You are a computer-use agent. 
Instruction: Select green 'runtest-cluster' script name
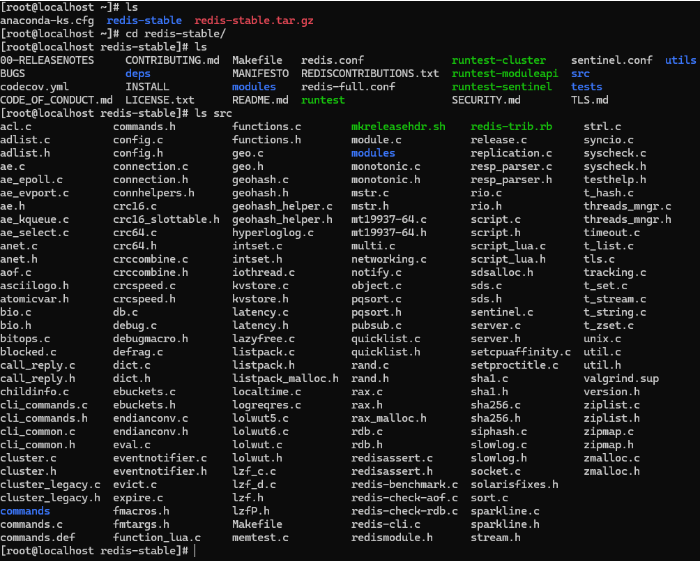tap(499, 60)
